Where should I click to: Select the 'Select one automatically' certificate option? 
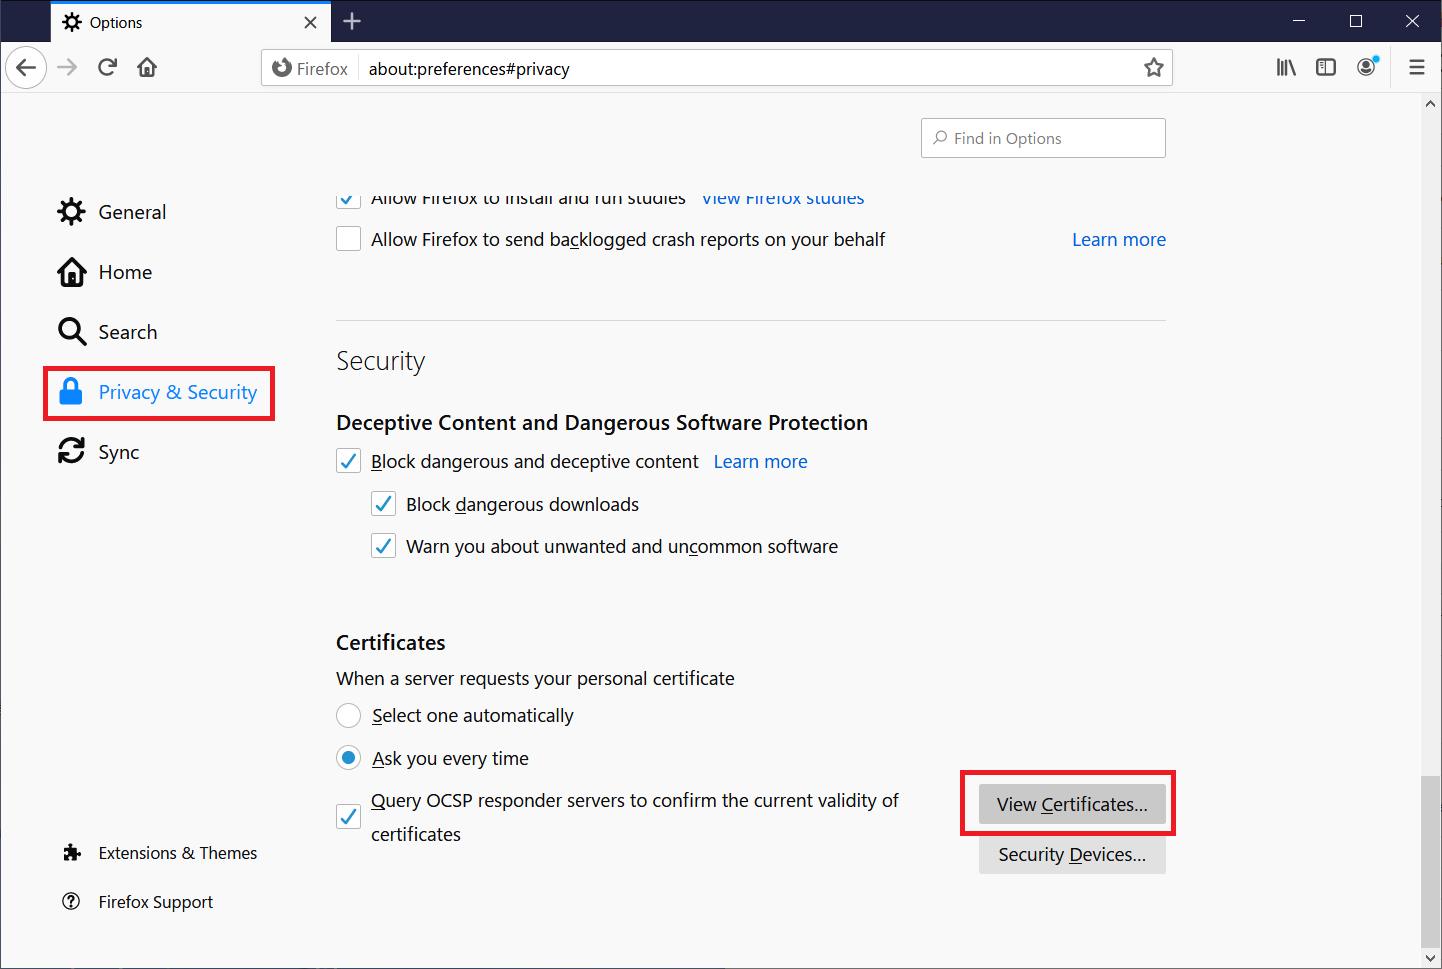tap(348, 715)
